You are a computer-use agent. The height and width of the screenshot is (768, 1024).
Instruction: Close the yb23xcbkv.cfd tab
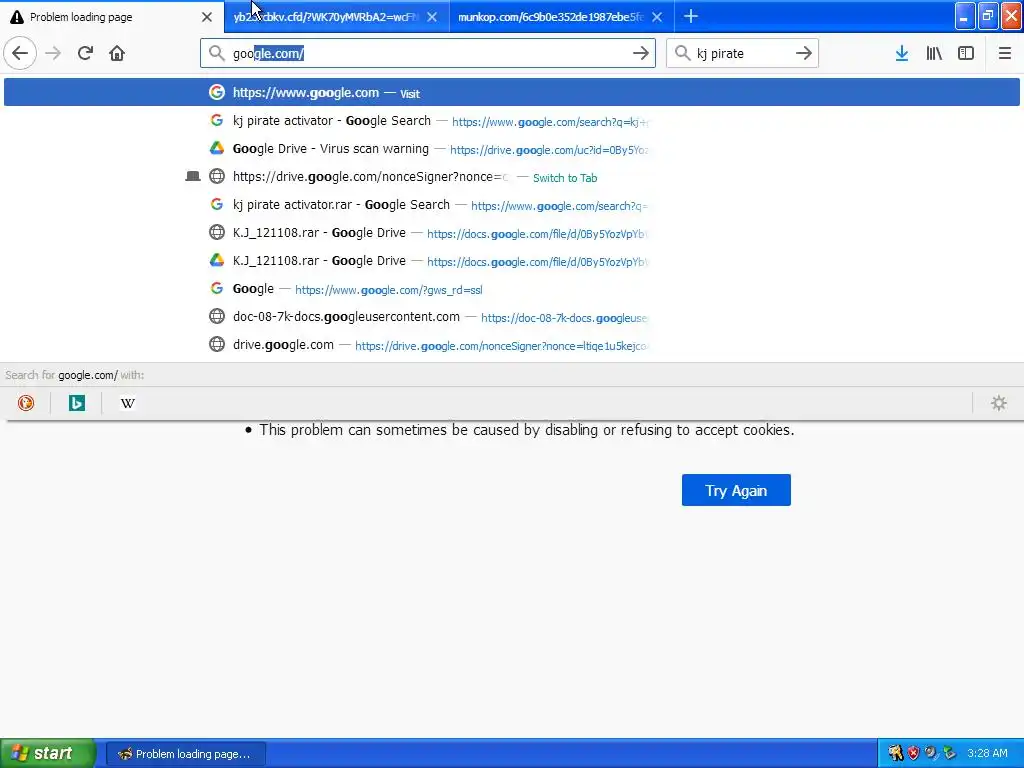(432, 17)
